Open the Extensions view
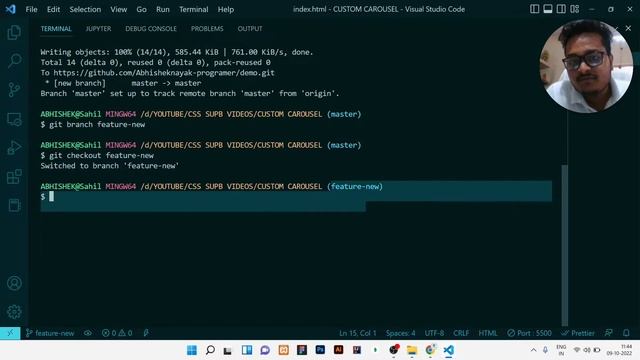 pos(14,176)
